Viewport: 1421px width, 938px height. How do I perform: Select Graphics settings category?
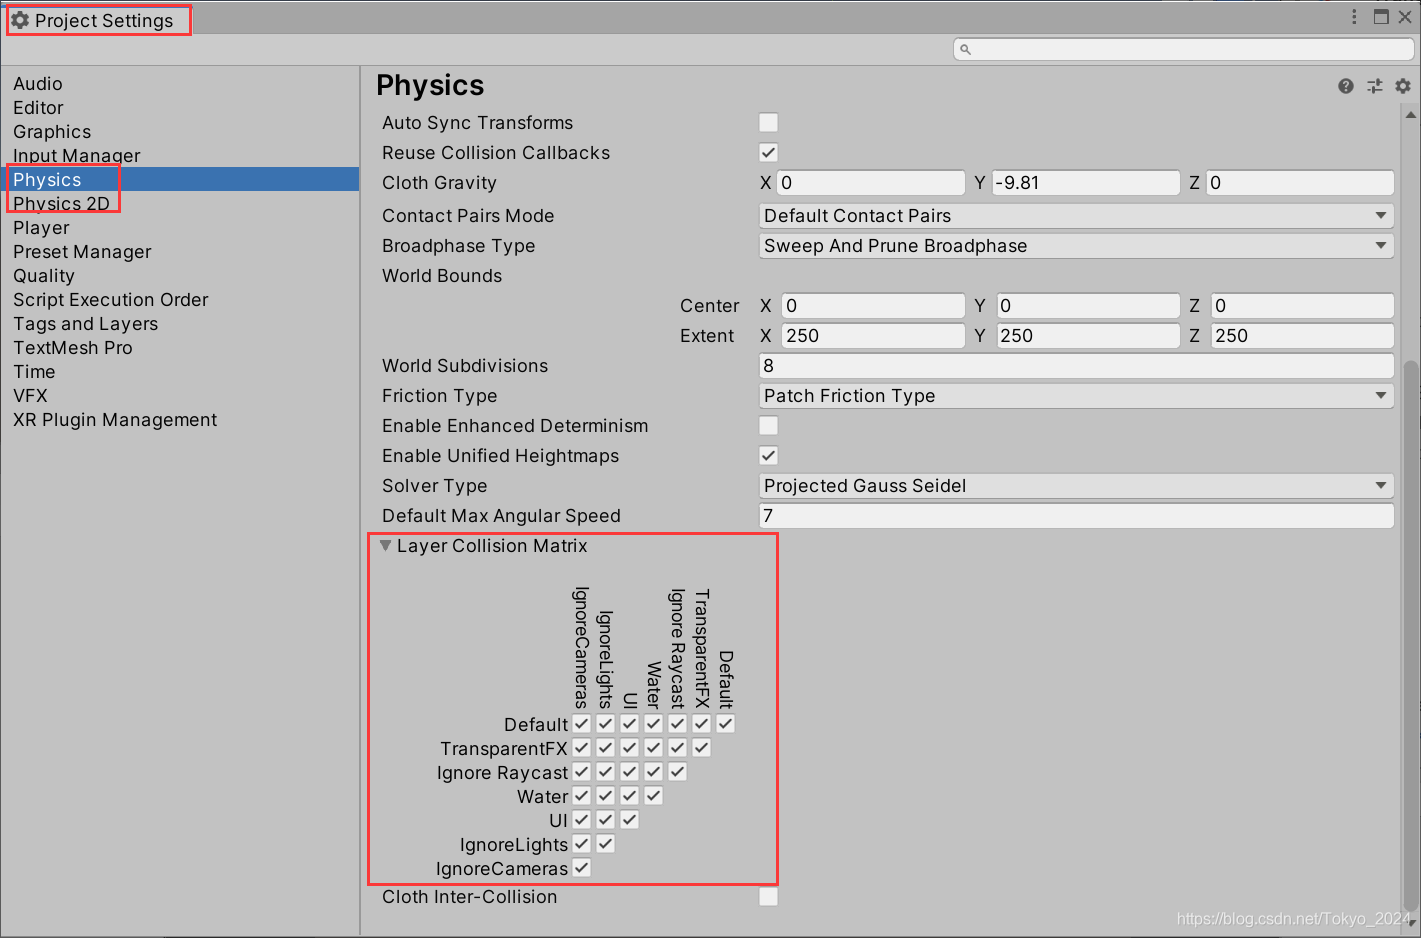[x=52, y=132]
